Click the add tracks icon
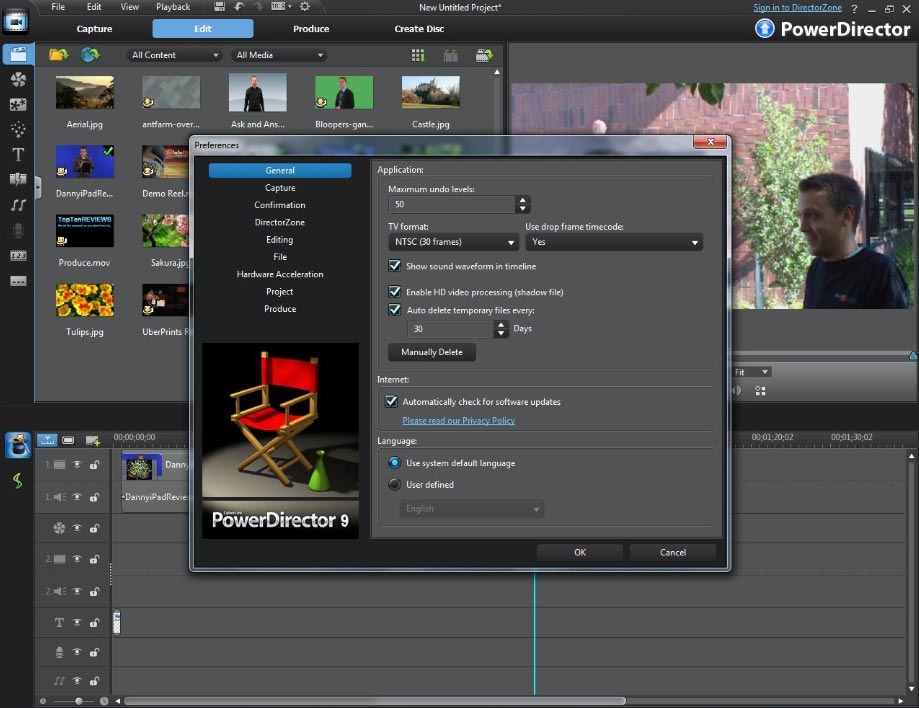The height and width of the screenshot is (708, 919). (93, 440)
